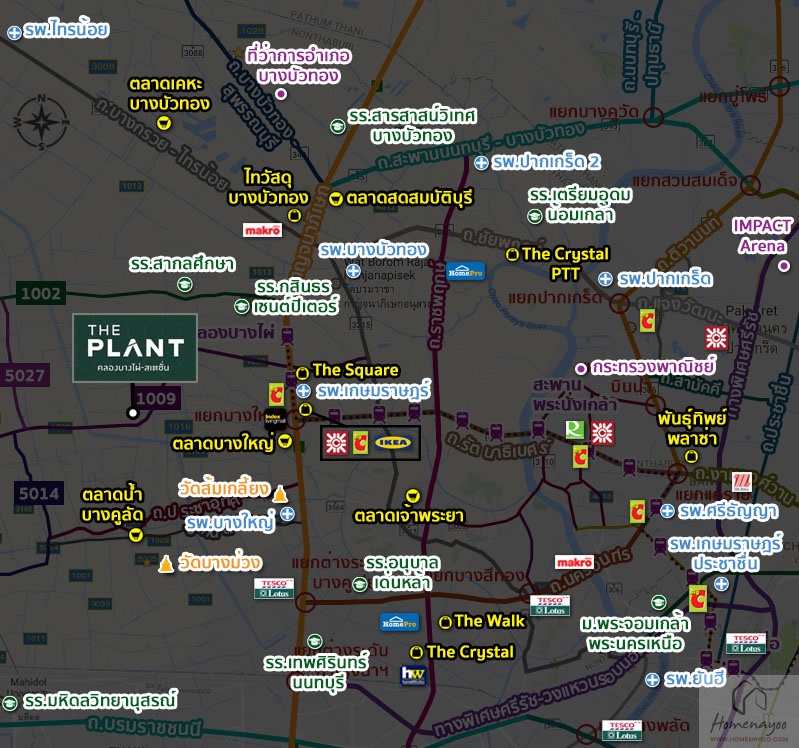Image resolution: width=799 pixels, height=748 pixels.
Task: Click the รพ.บางบัวทอง label
Action: click(x=374, y=250)
